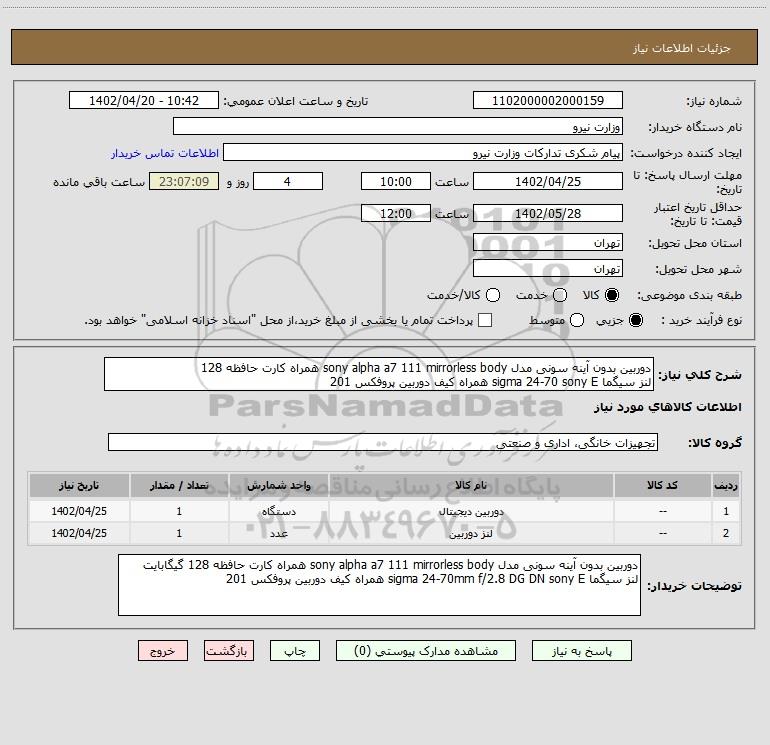Click the need date in لنز دوربین row
This screenshot has width=770, height=745.
click(x=79, y=533)
